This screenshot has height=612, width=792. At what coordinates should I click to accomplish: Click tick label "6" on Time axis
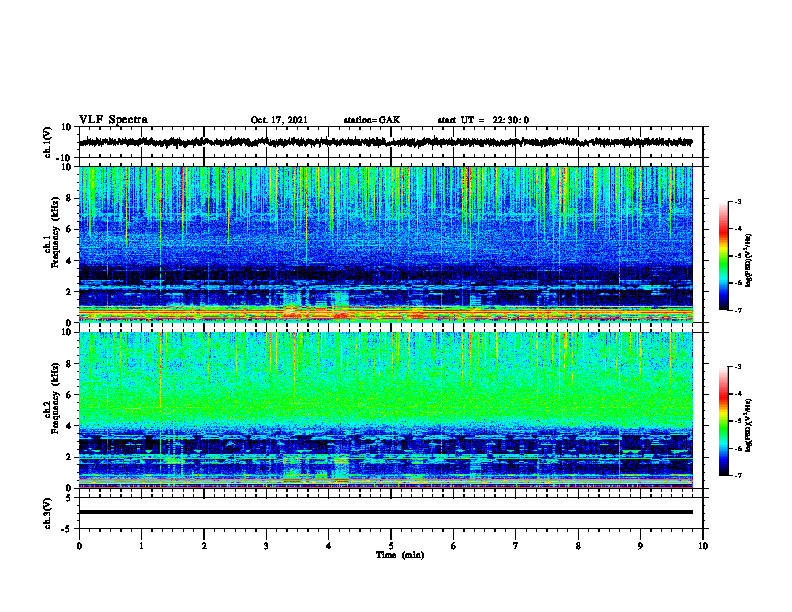[453, 546]
